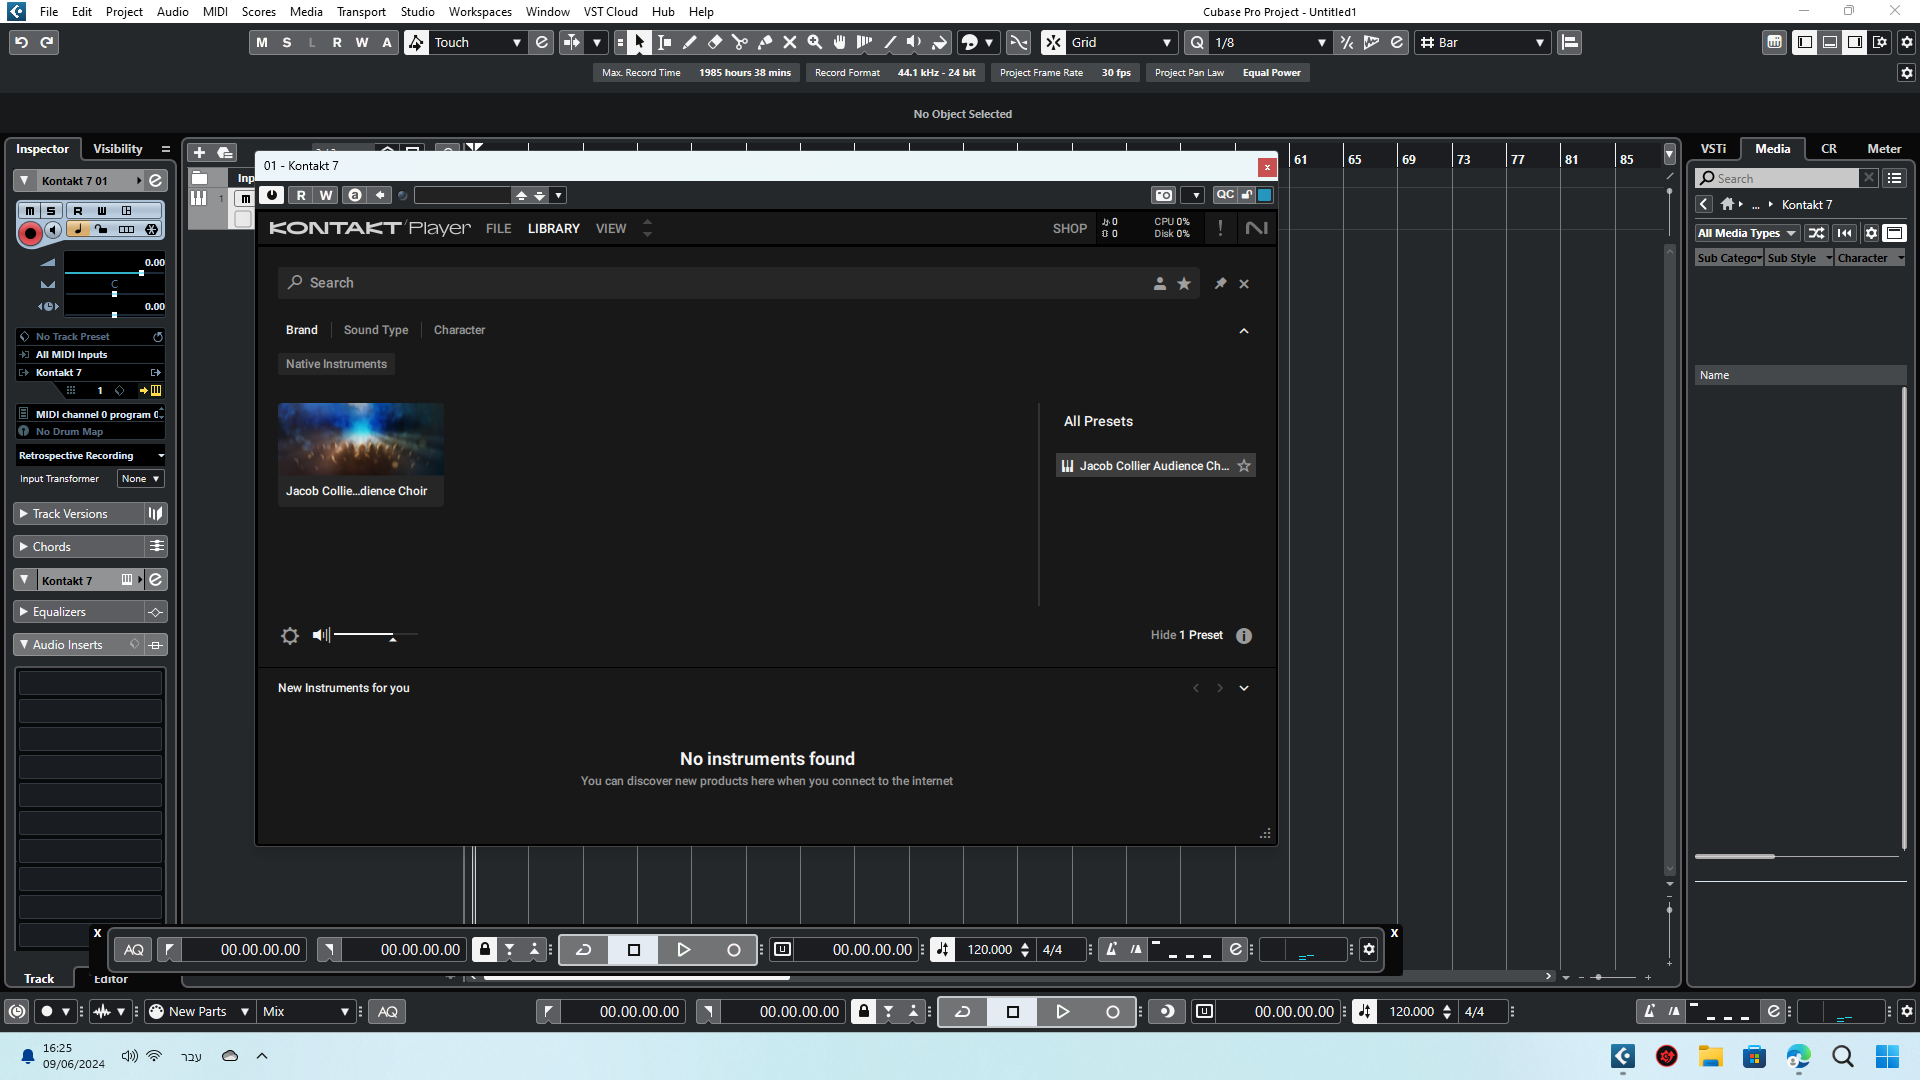Image resolution: width=1920 pixels, height=1080 pixels.
Task: Toggle Read automation in Kontakt plugin header
Action: (x=301, y=195)
